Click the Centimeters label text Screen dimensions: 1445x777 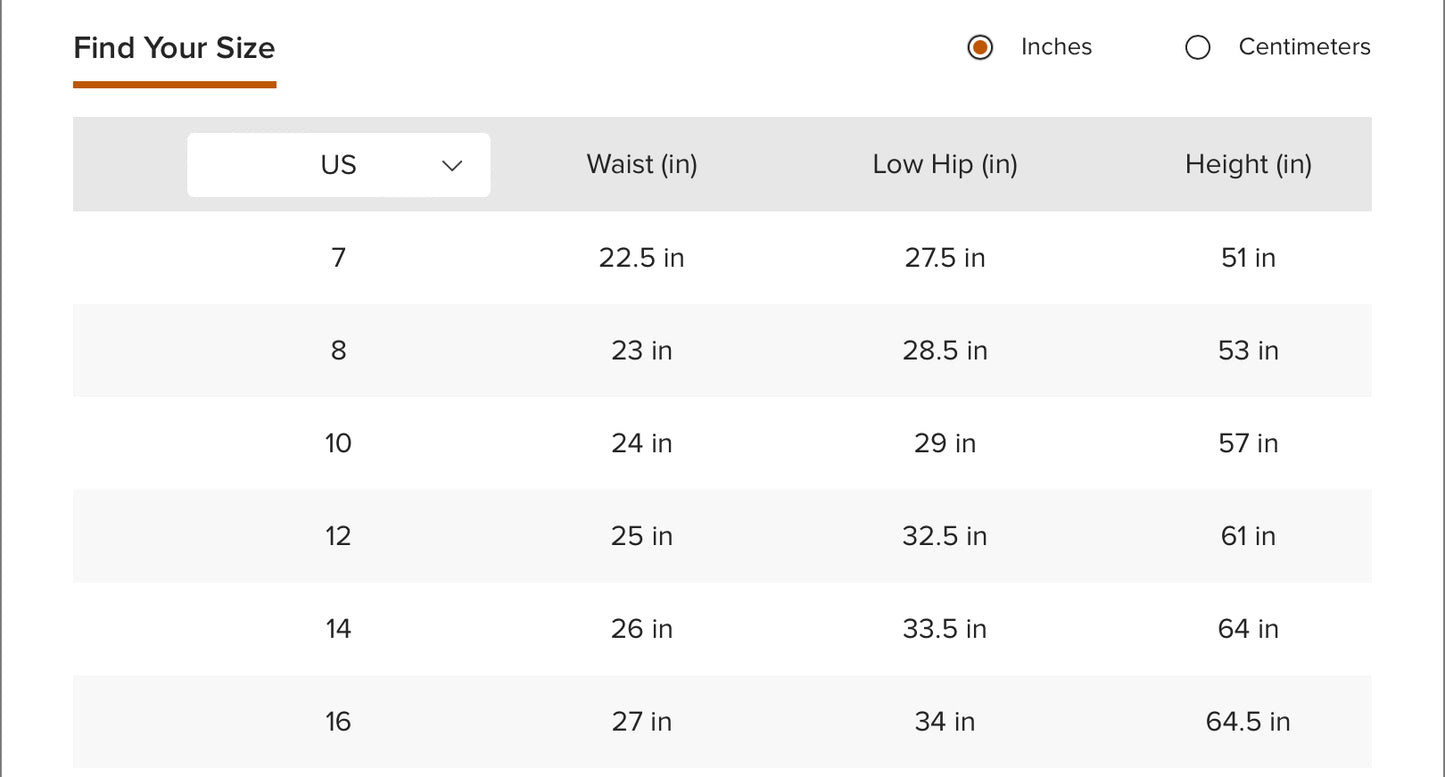tap(1303, 47)
